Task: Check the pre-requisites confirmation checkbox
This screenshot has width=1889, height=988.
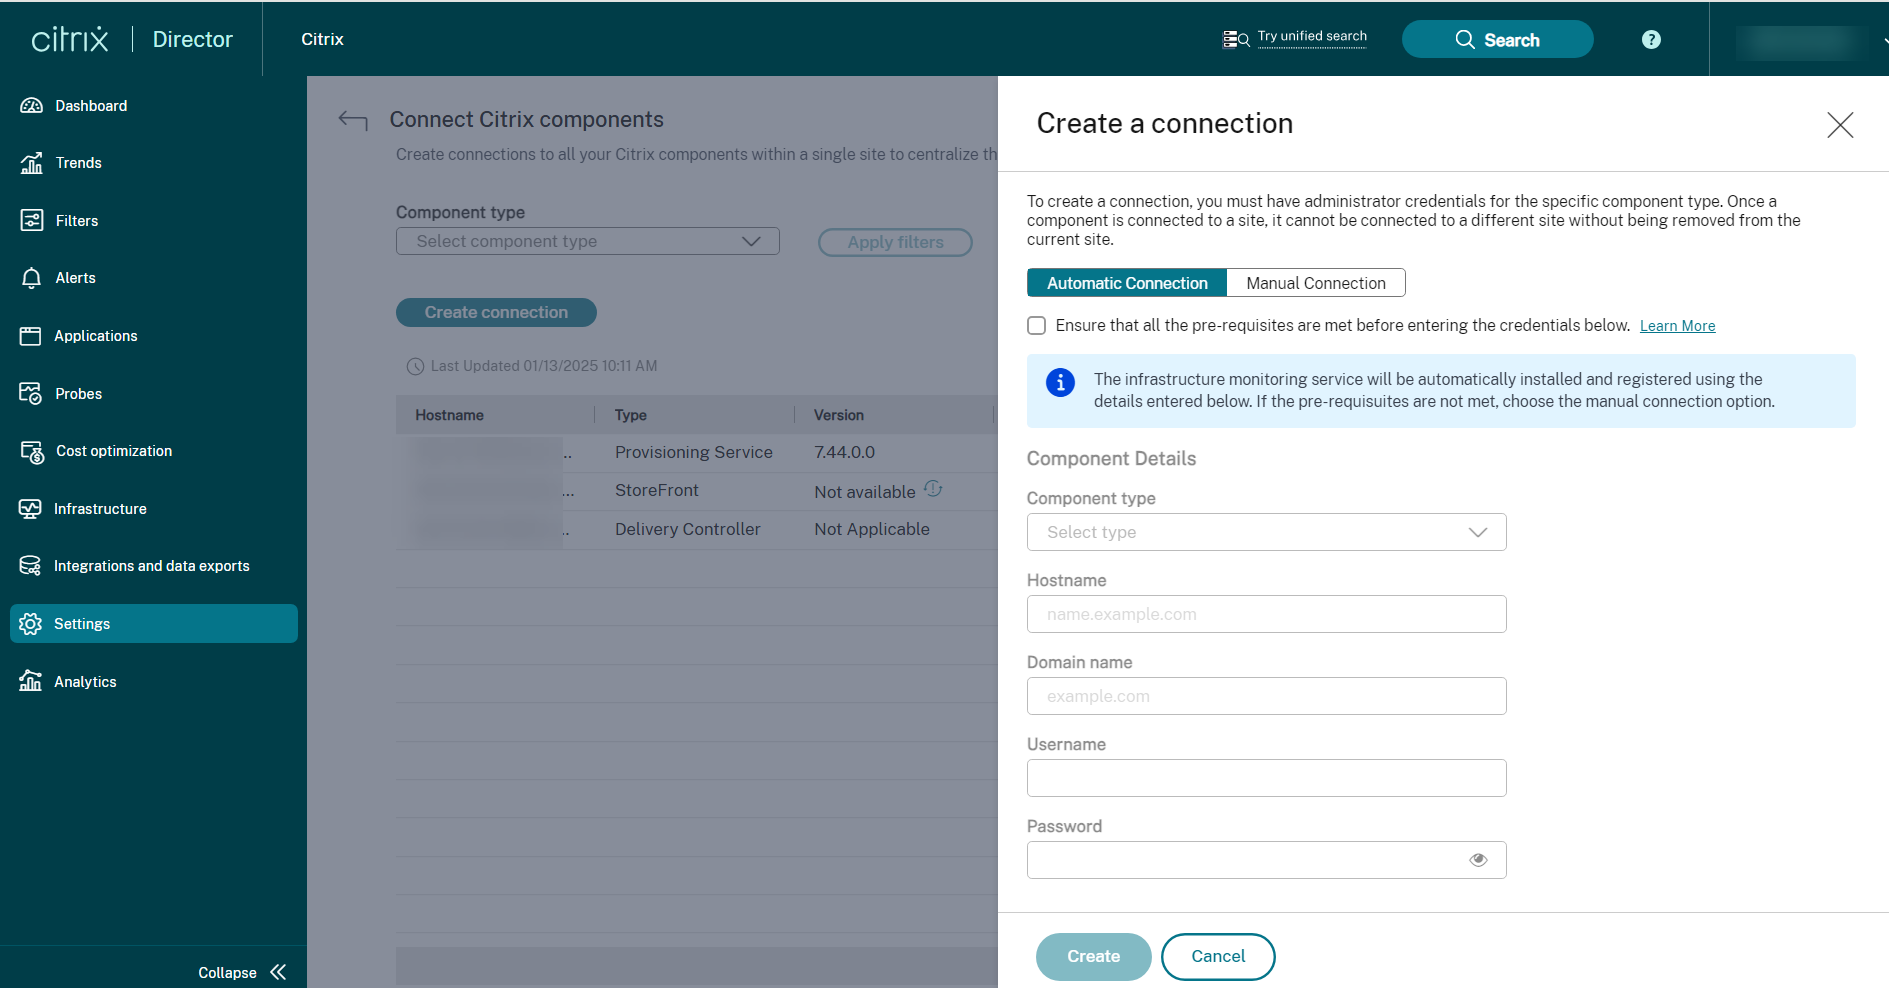Action: coord(1037,326)
